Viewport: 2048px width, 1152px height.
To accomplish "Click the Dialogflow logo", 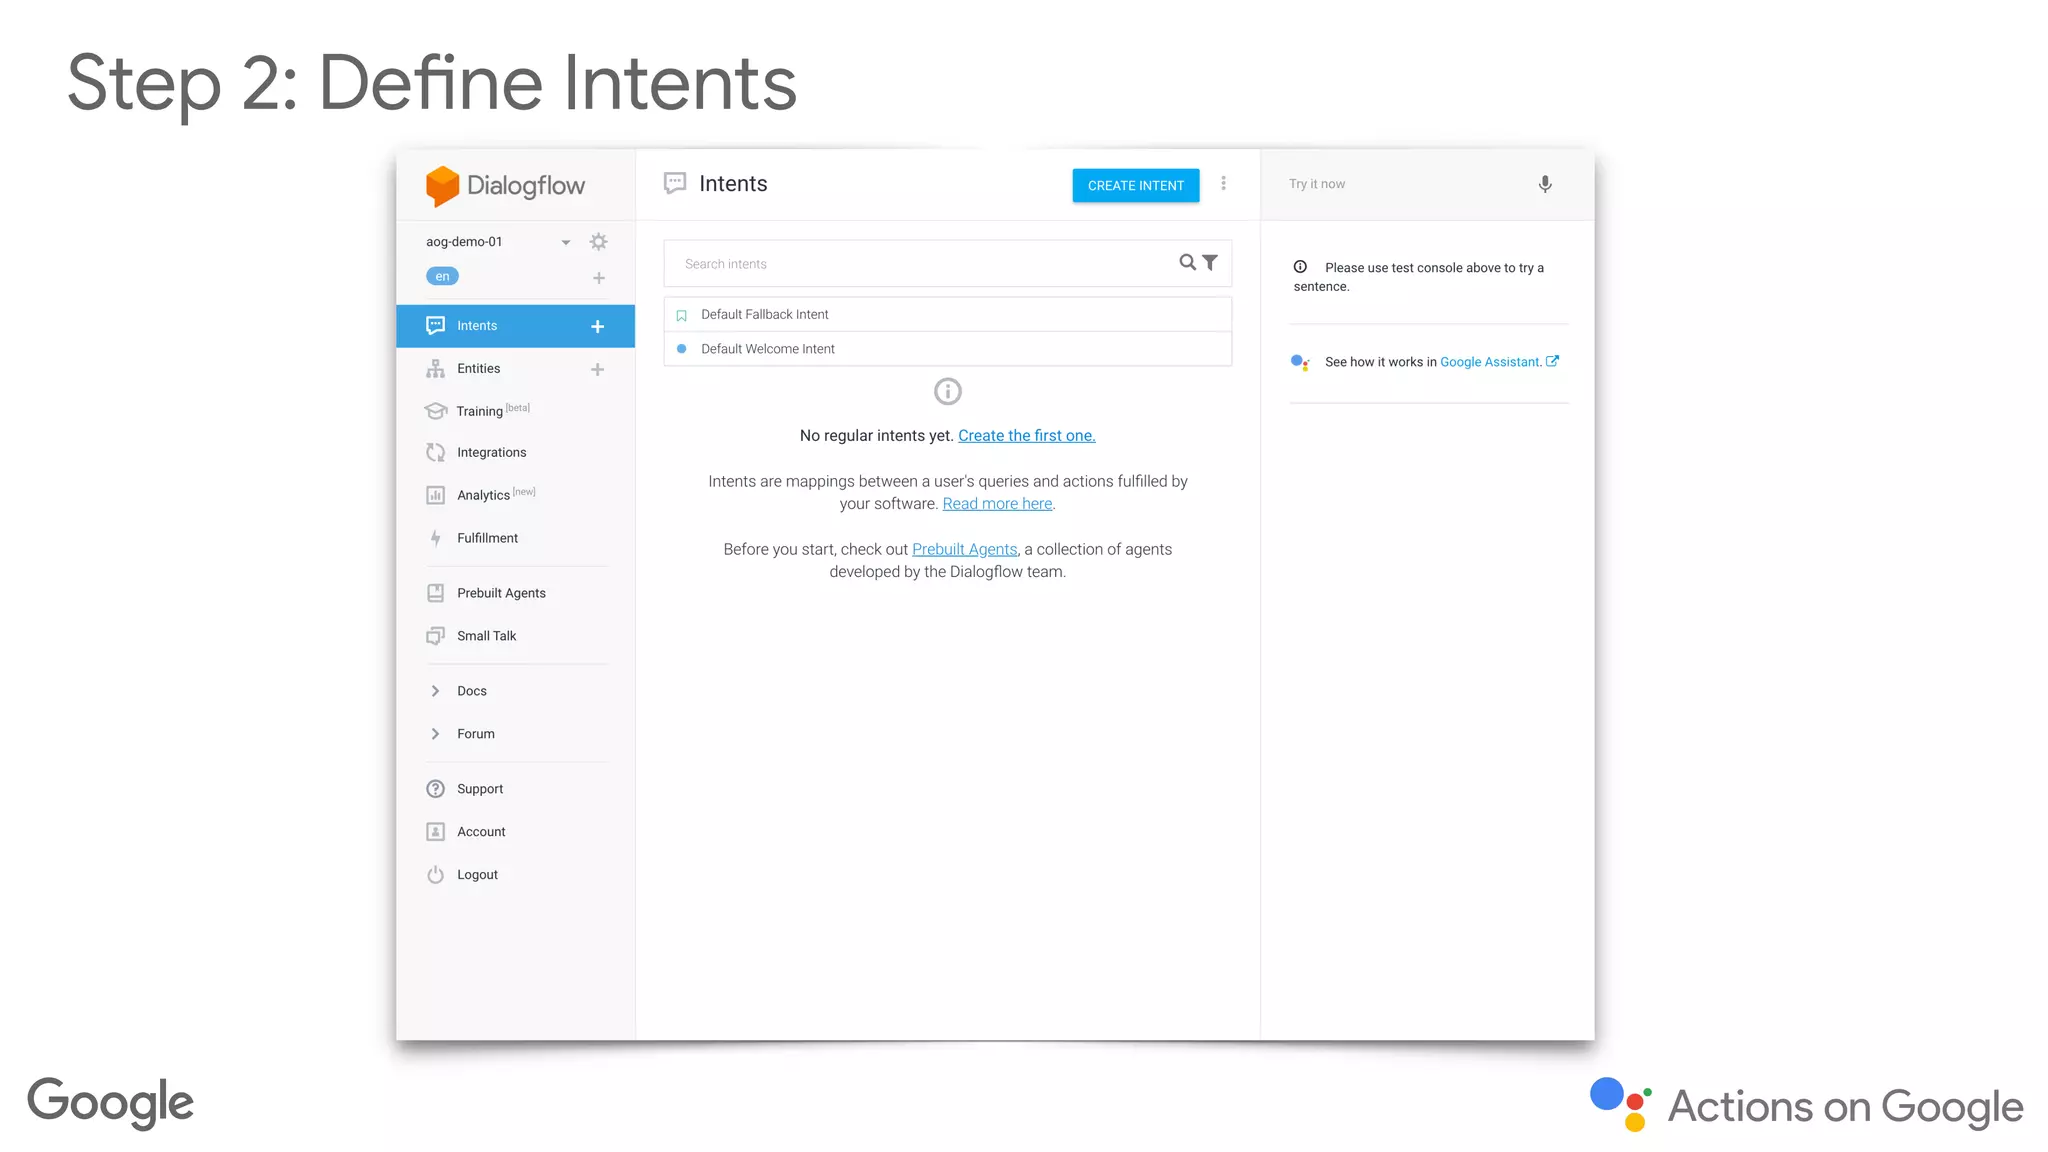I will (505, 186).
